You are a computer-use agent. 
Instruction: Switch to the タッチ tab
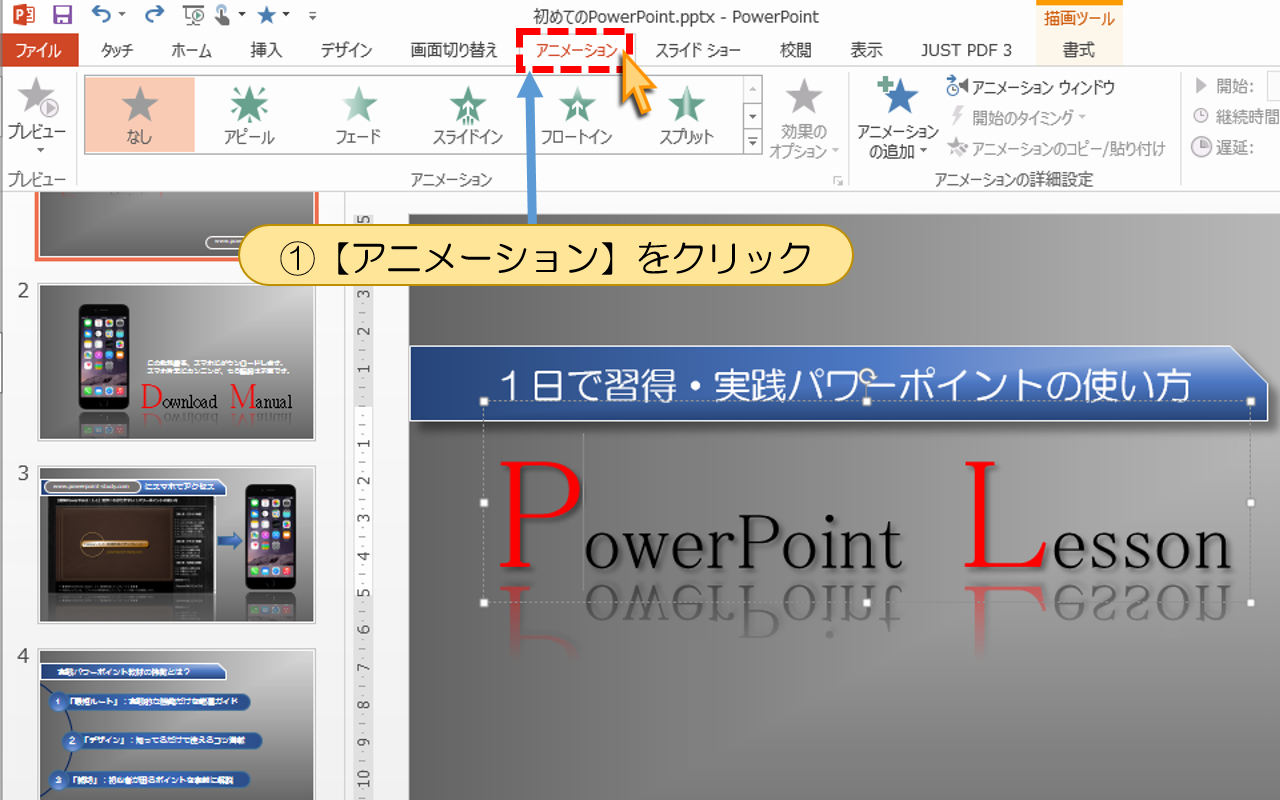click(x=117, y=50)
